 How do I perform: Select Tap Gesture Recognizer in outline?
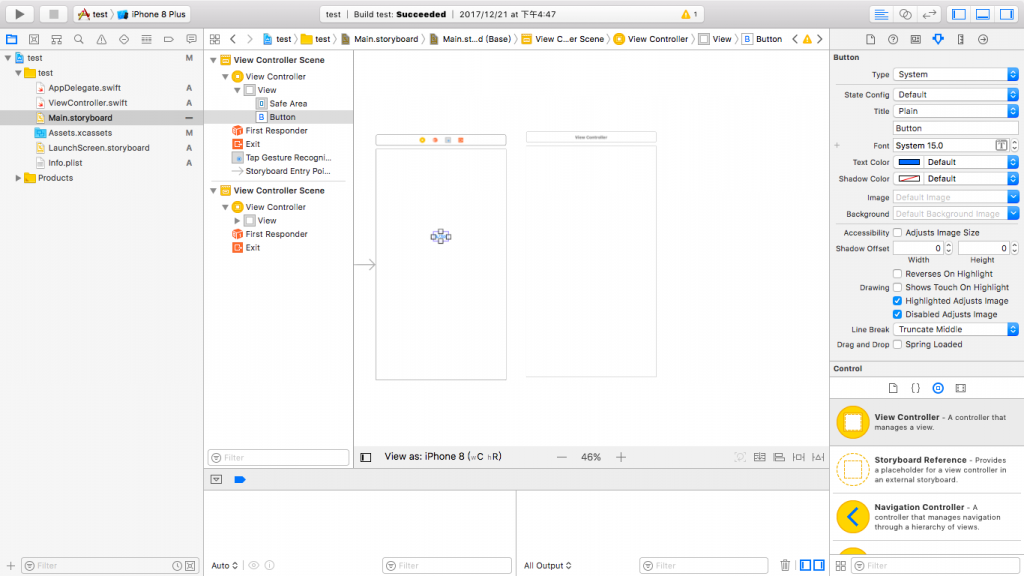tap(288, 157)
